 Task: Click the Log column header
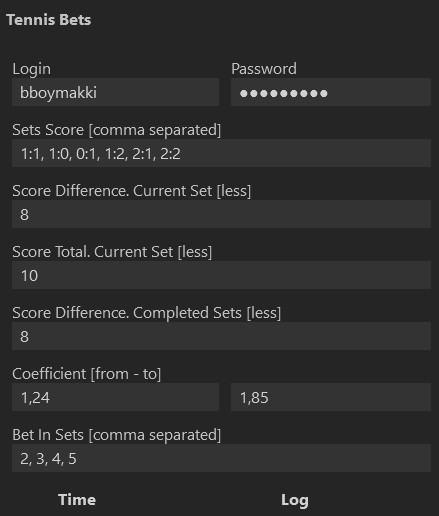295,500
